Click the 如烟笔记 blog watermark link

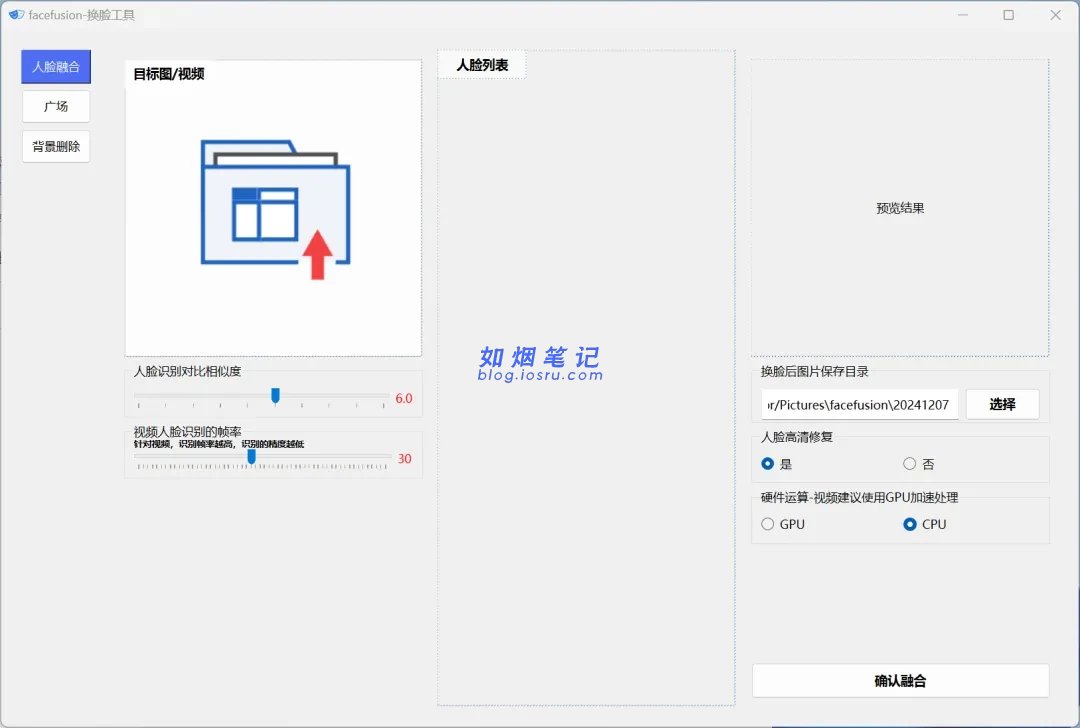click(x=540, y=364)
